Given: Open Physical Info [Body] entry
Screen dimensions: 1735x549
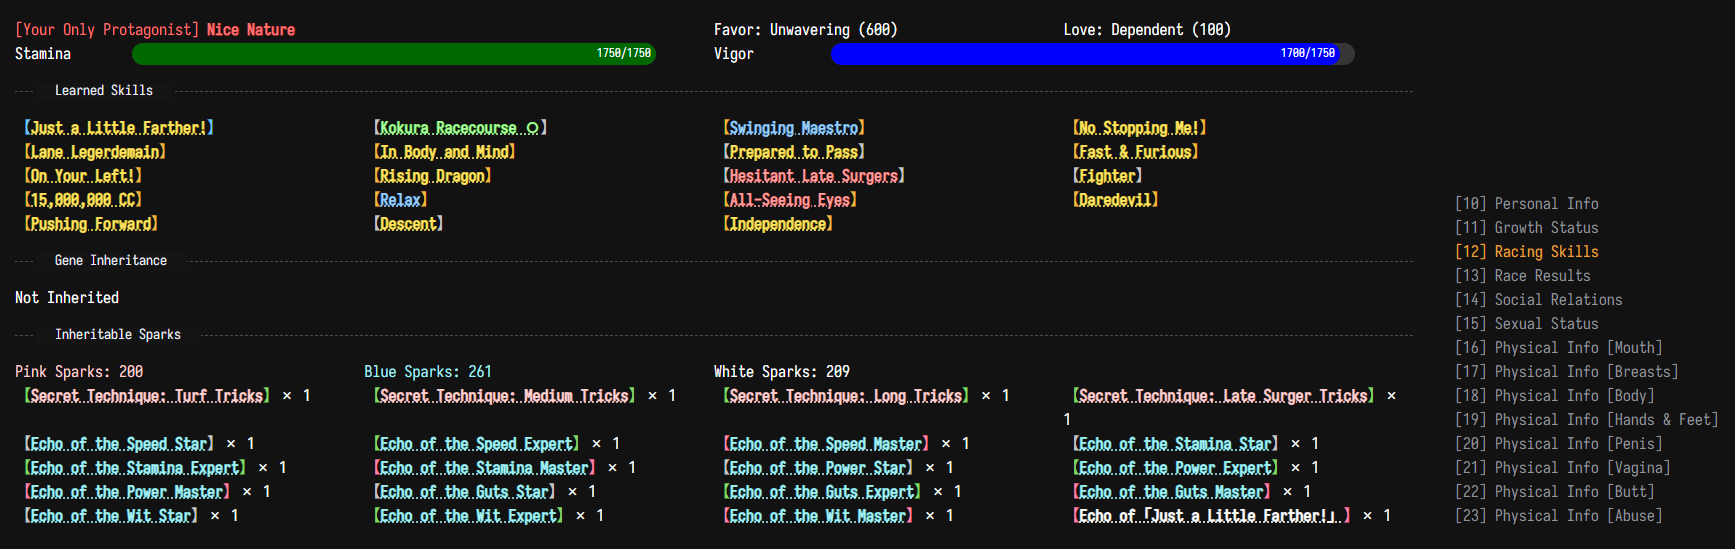Looking at the screenshot, I should pos(1554,396).
